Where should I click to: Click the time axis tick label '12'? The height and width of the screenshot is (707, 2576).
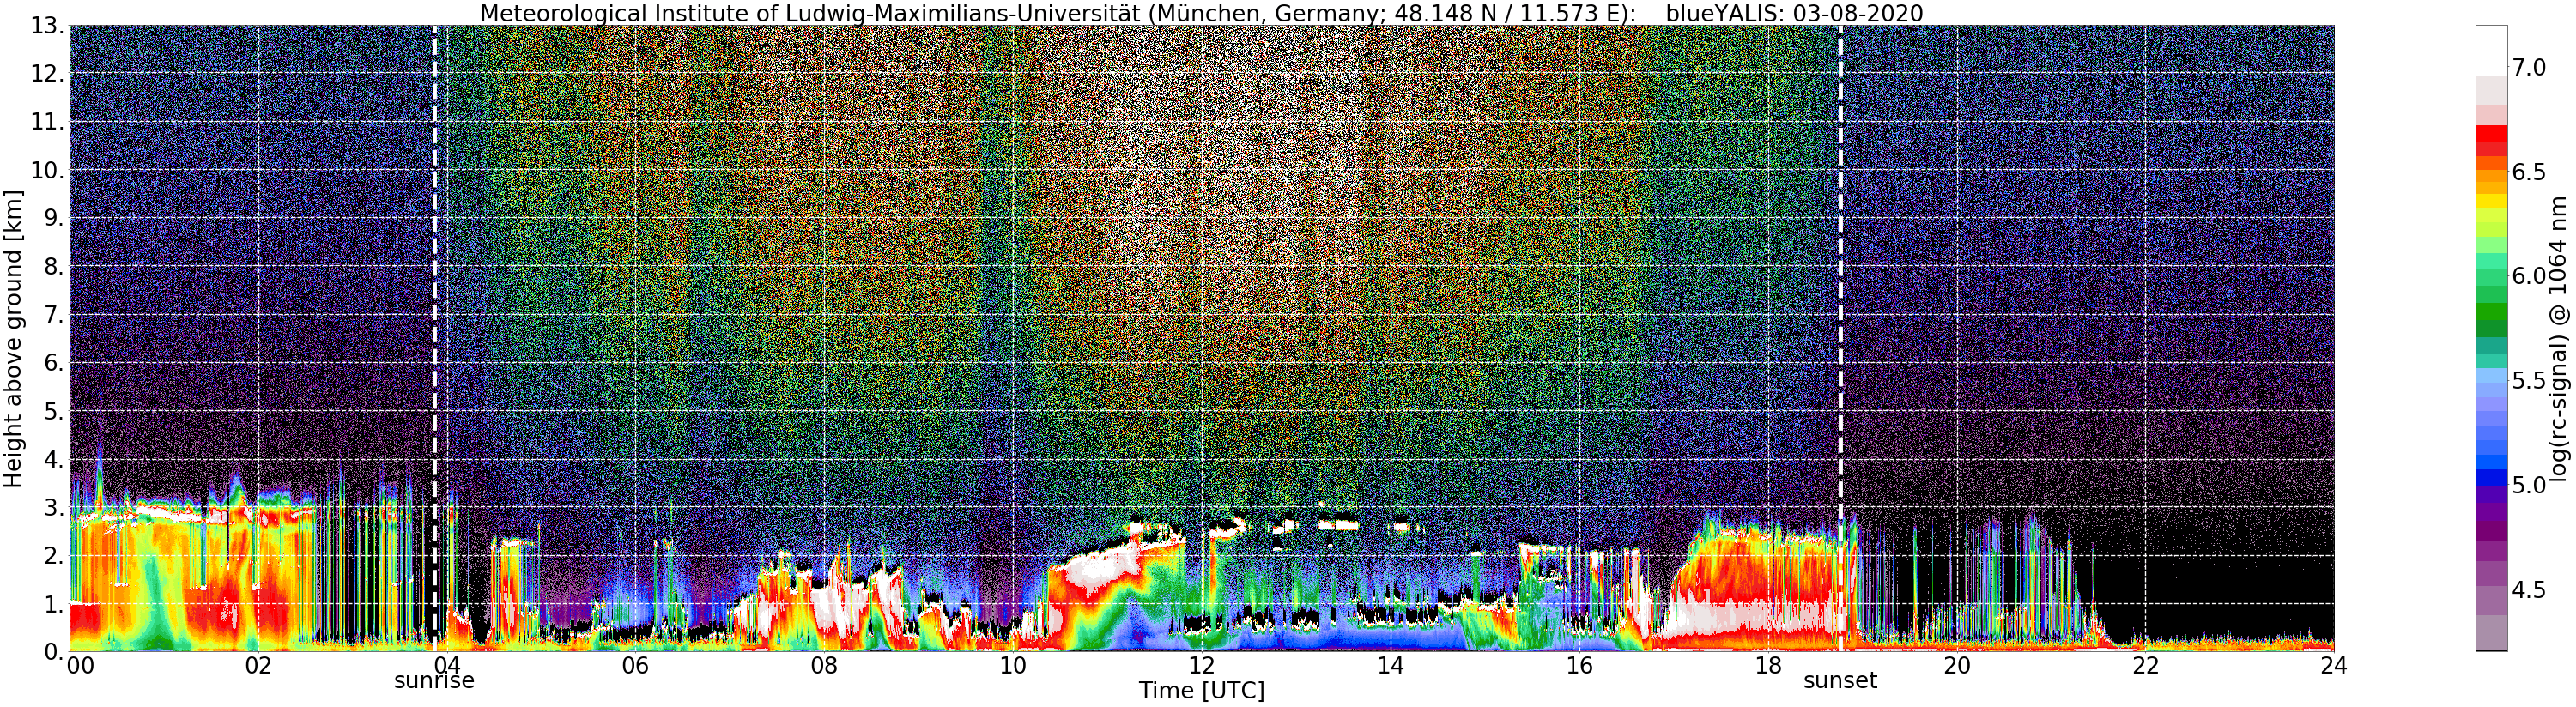[x=1201, y=667]
